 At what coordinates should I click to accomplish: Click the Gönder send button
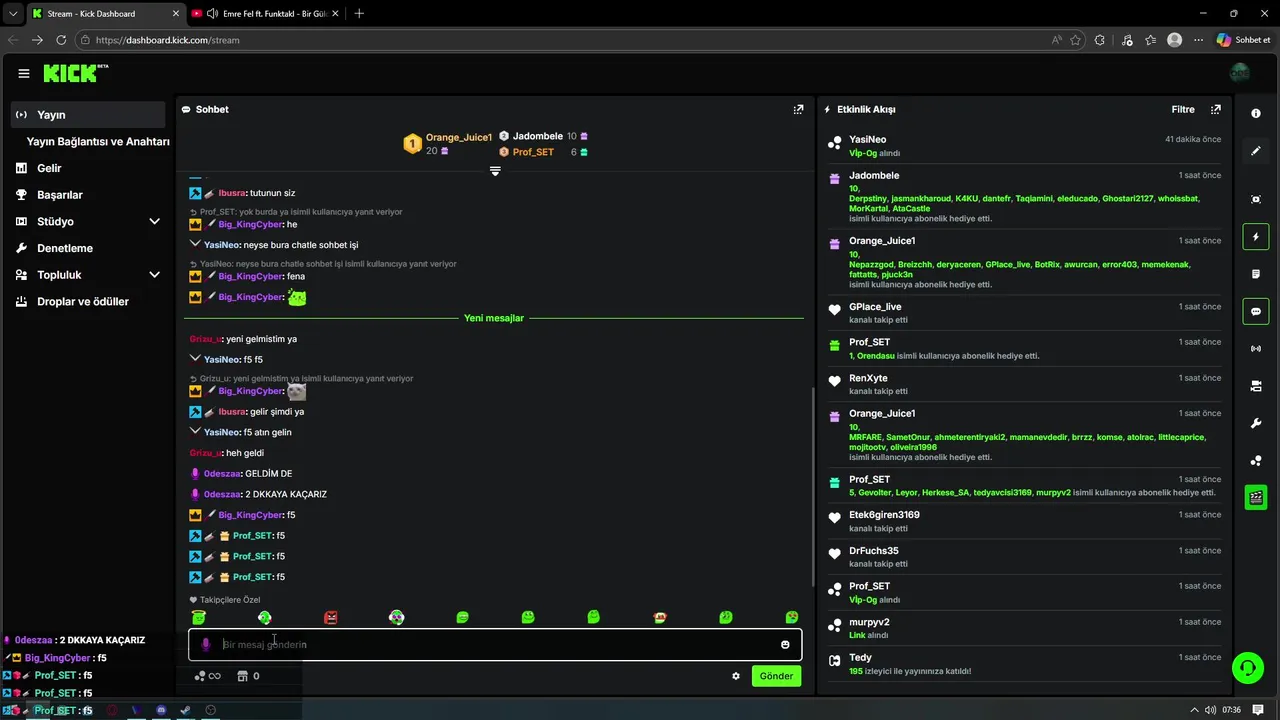pos(776,676)
